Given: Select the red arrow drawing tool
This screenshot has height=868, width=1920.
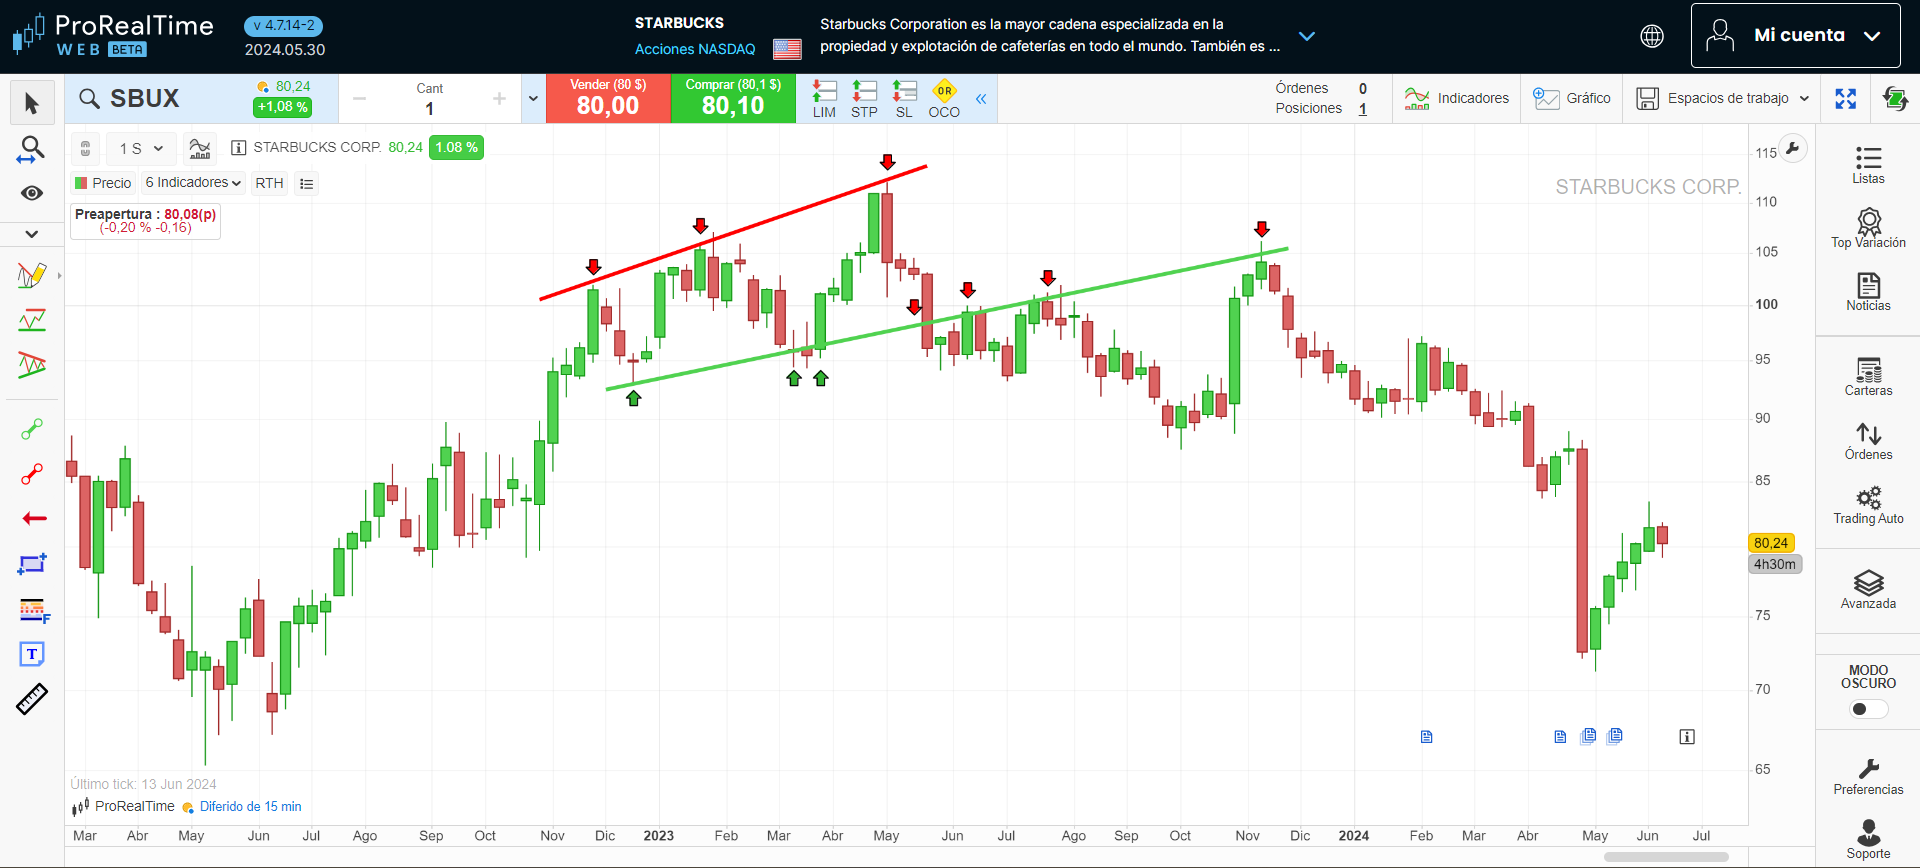Looking at the screenshot, I should (x=34, y=518).
